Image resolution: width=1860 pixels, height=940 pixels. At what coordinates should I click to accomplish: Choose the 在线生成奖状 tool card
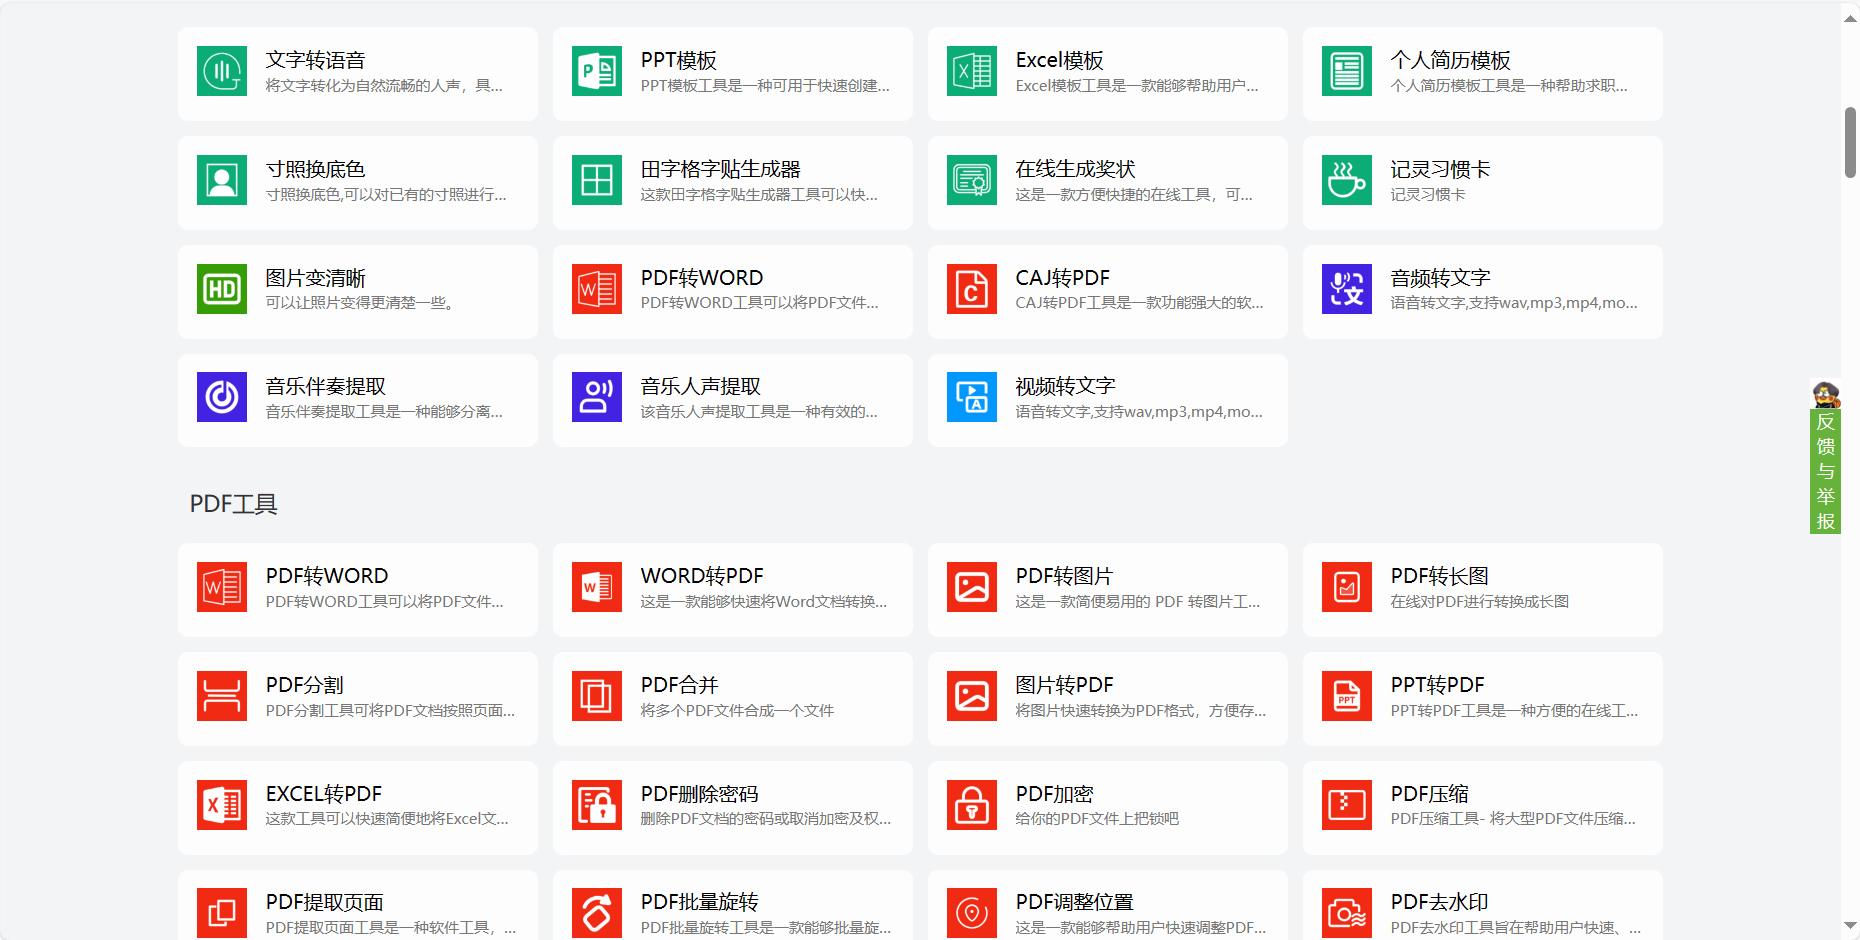tap(1106, 182)
